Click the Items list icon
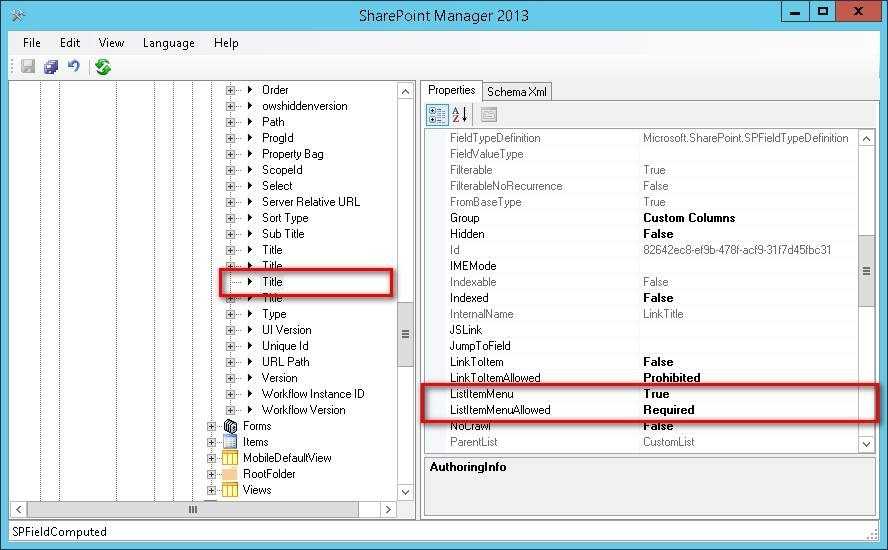The width and height of the screenshot is (888, 550). [230, 442]
